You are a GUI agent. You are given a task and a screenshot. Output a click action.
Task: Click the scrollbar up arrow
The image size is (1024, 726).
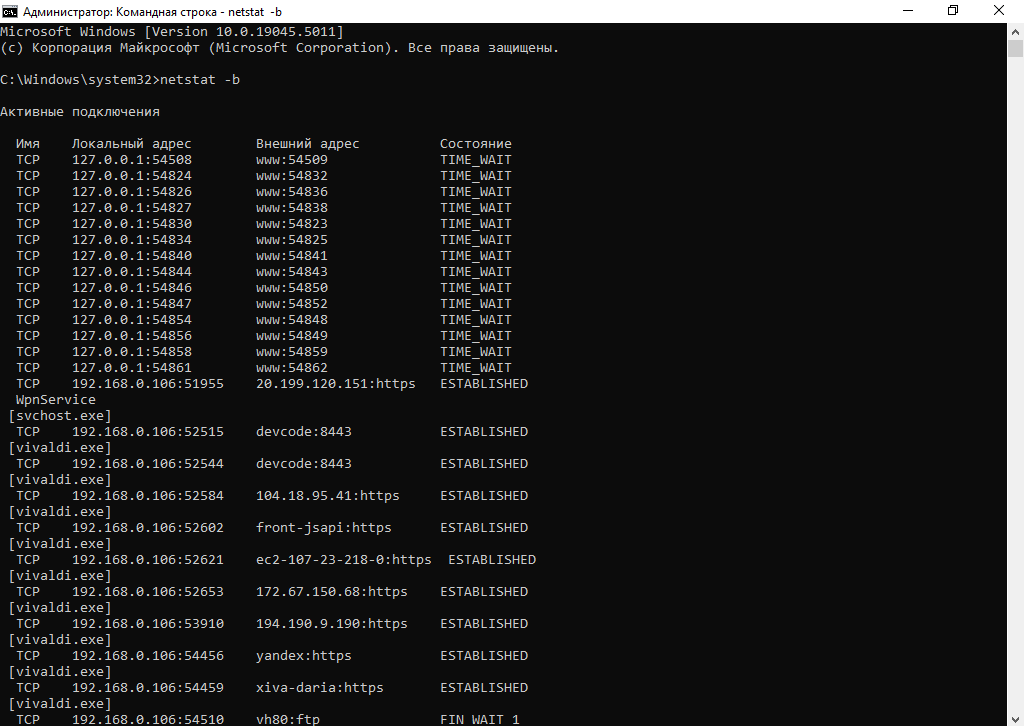click(x=1015, y=30)
